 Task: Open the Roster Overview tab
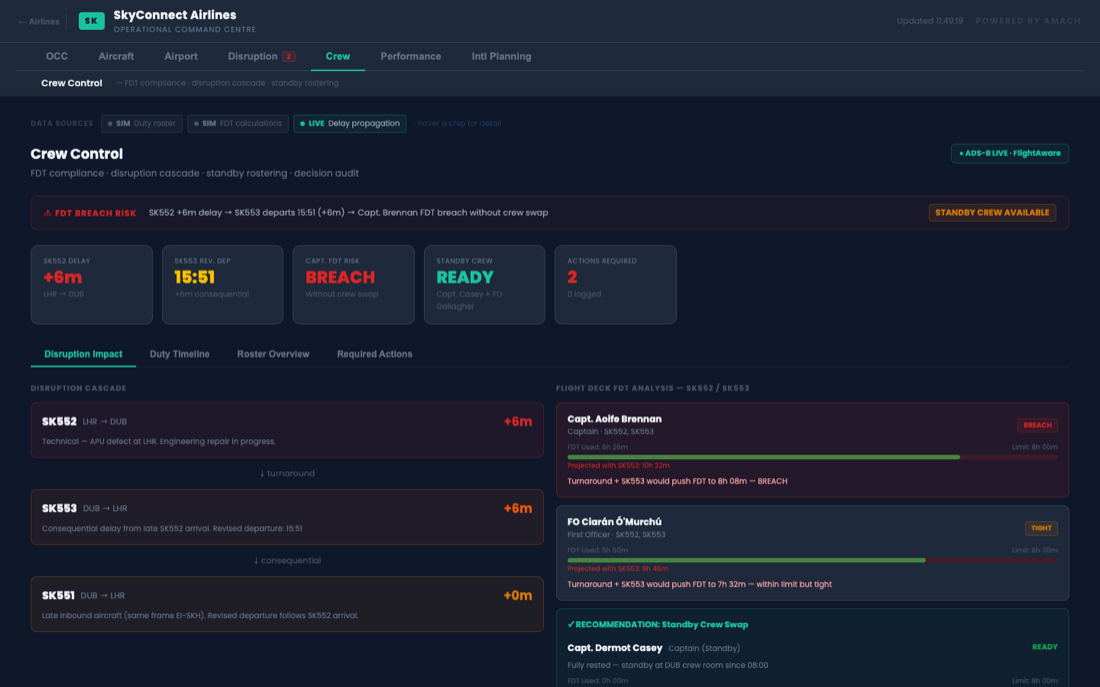[x=273, y=354]
